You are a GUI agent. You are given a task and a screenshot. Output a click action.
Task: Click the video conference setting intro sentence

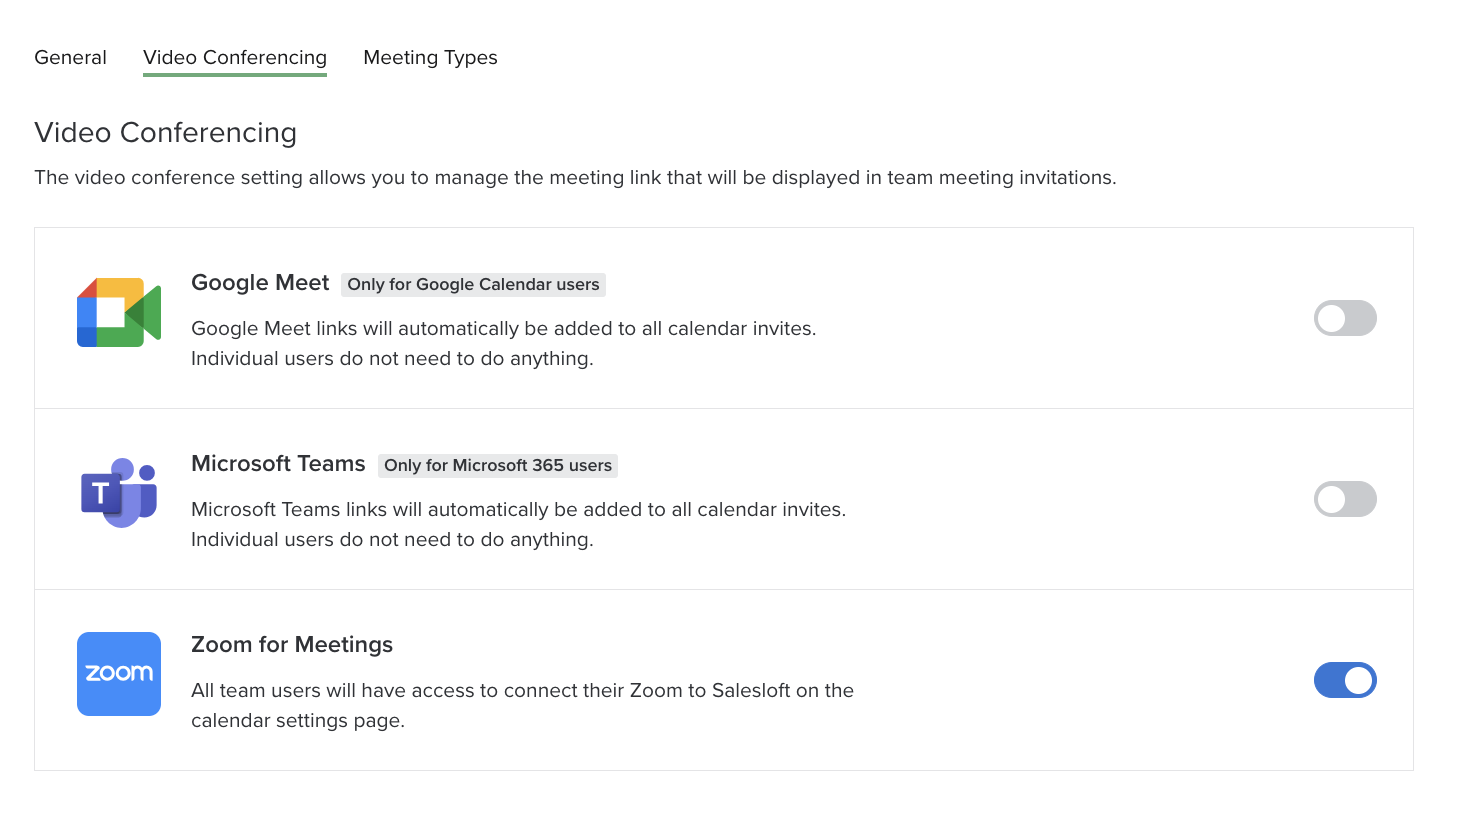pyautogui.click(x=575, y=177)
